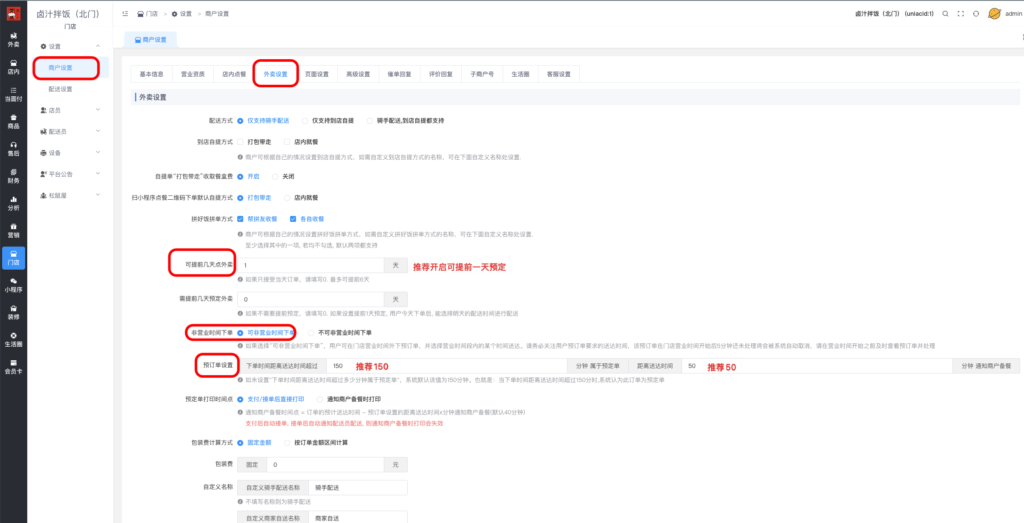The width and height of the screenshot is (1024, 523).
Task: Open the 分析 section in left rail
Action: pos(13,203)
